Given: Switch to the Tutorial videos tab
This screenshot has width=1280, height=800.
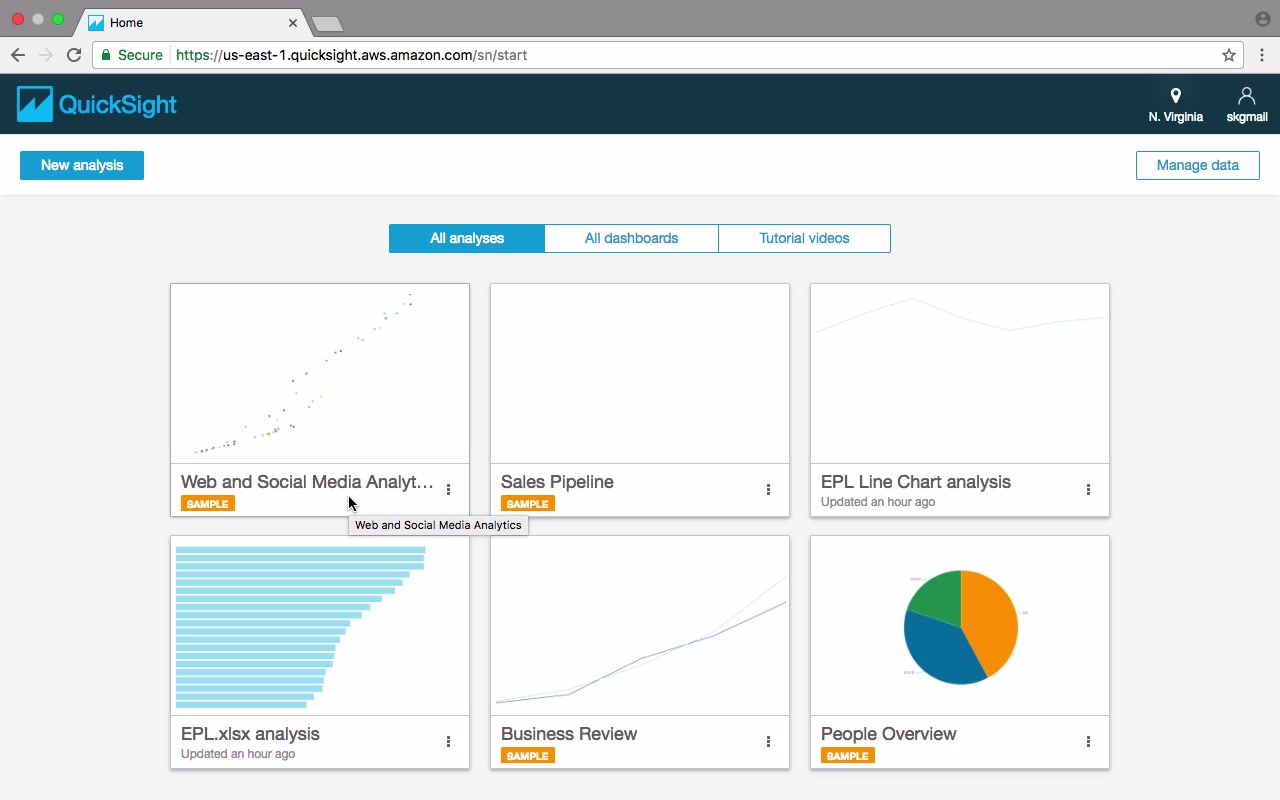Looking at the screenshot, I should (804, 238).
